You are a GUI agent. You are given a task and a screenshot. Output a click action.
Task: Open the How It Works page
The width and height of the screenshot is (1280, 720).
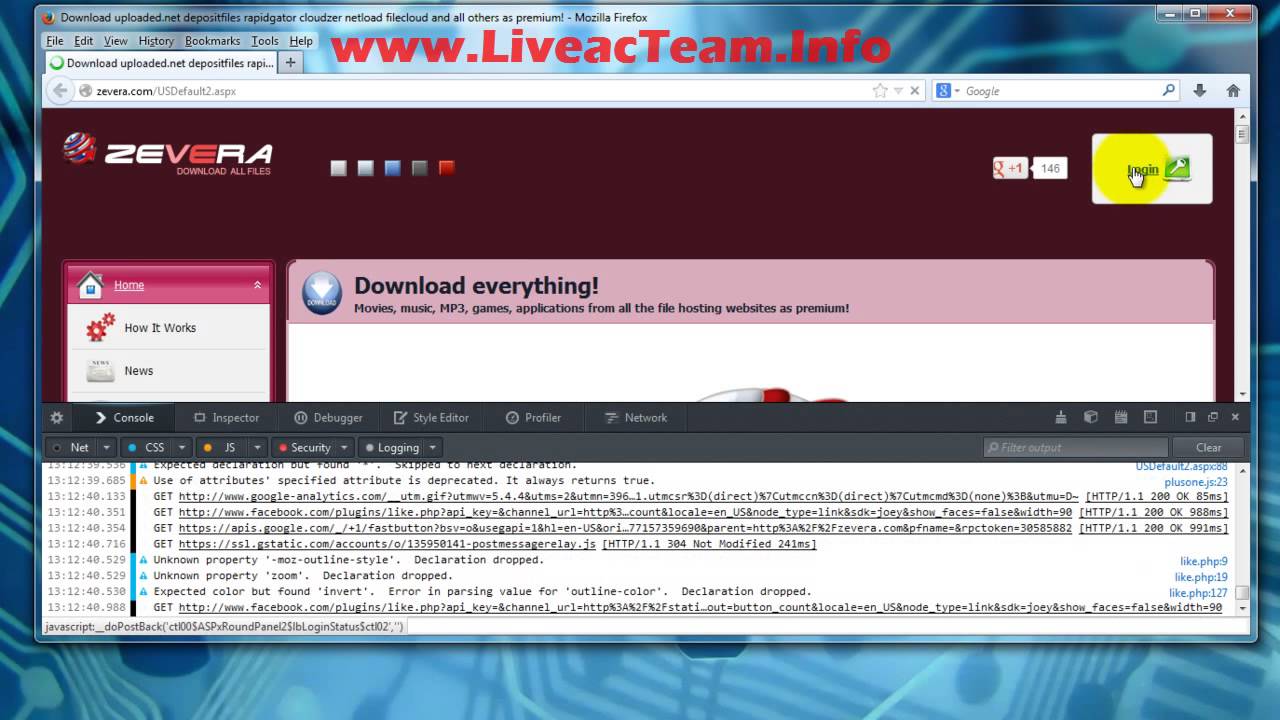tap(160, 328)
